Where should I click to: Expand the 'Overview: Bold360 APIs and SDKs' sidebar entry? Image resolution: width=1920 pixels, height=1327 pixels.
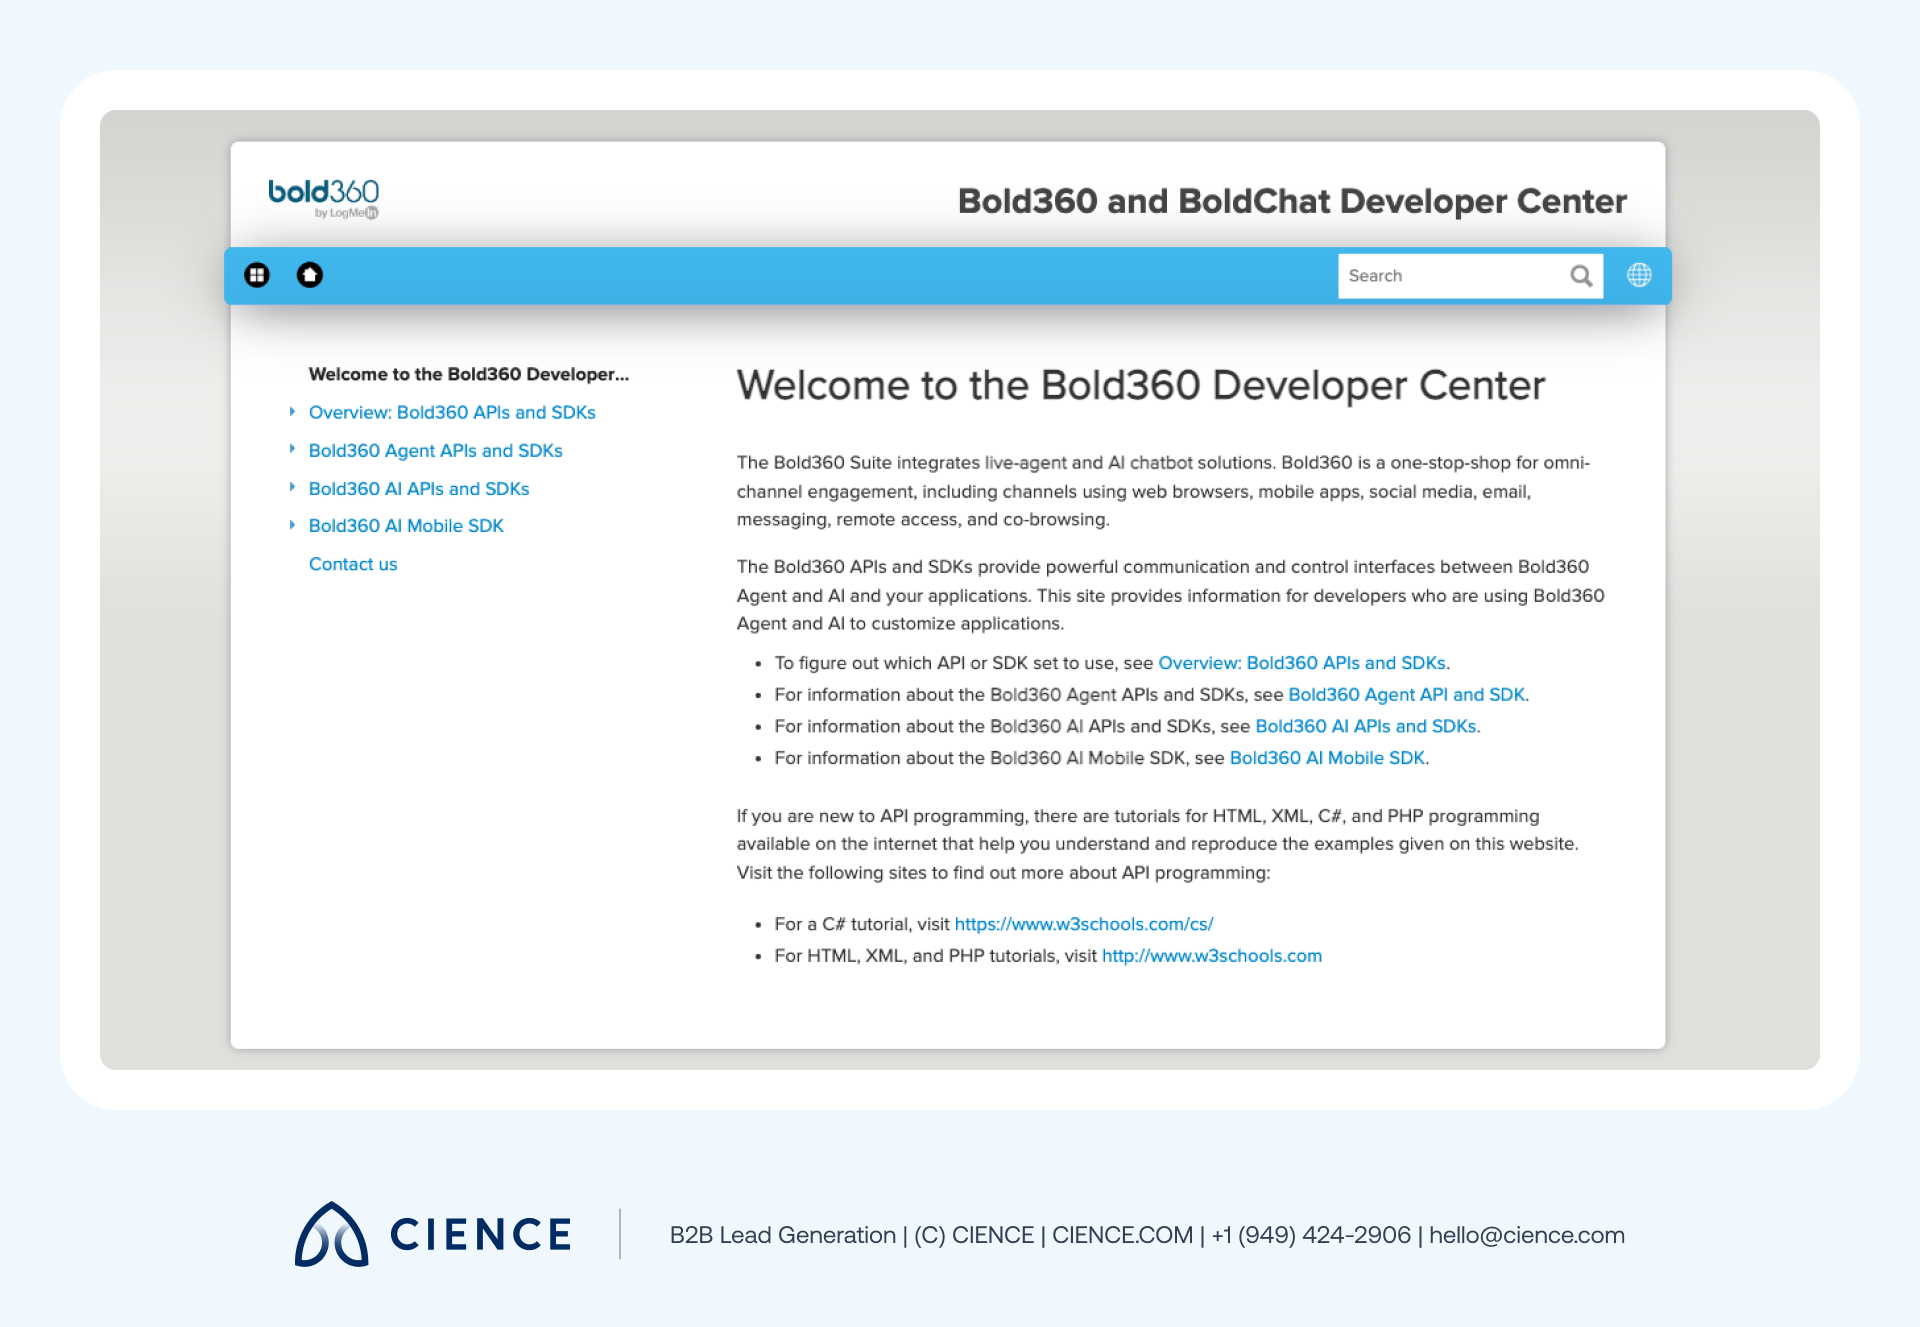coord(452,412)
